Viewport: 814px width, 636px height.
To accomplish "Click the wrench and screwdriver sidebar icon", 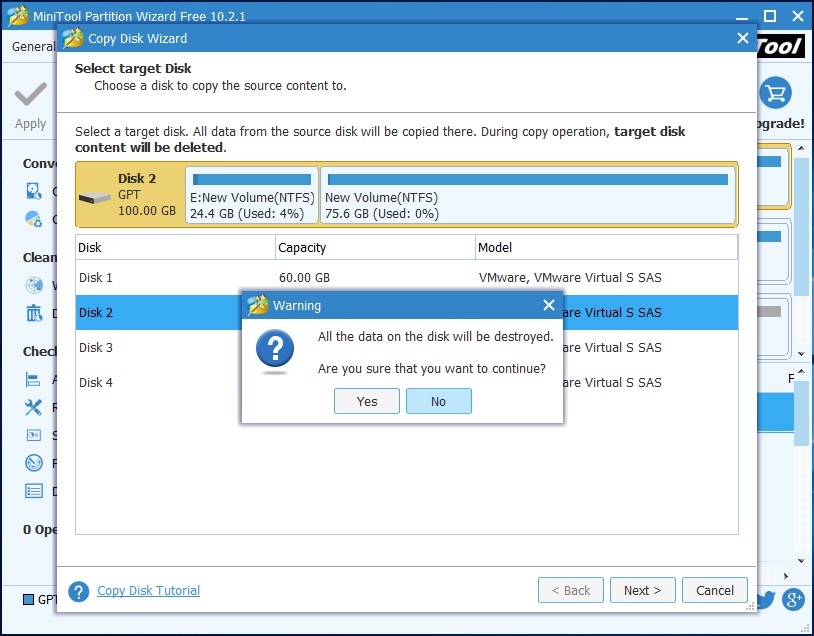I will point(34,407).
